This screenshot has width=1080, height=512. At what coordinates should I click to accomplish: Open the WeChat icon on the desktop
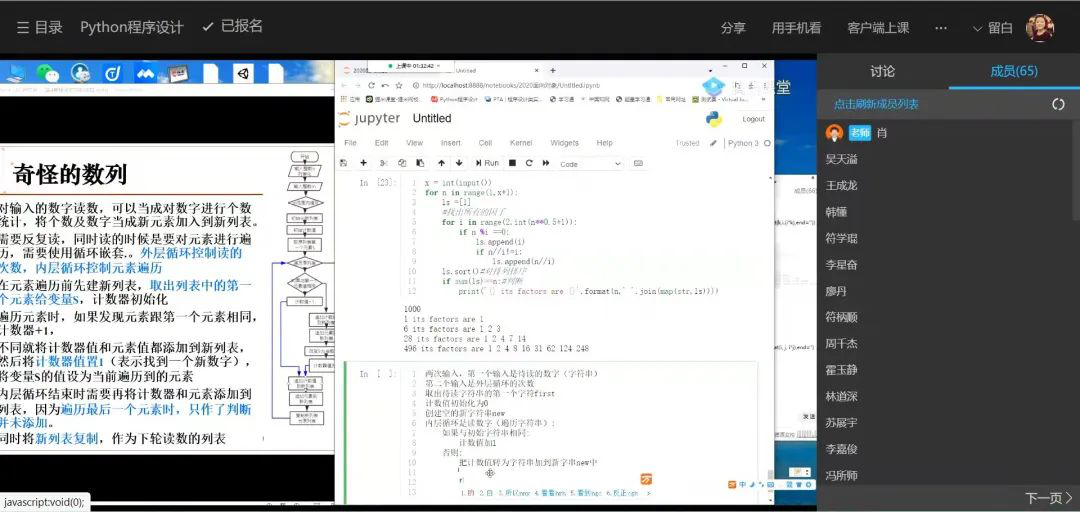(47, 73)
